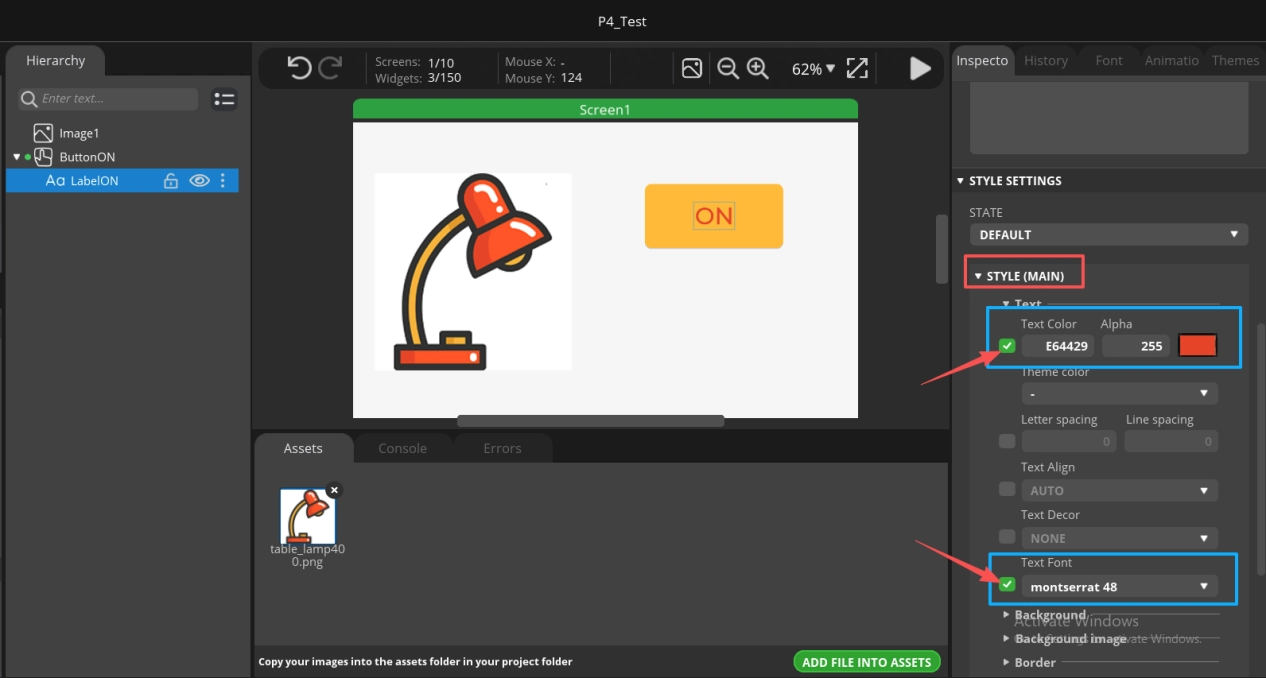This screenshot has width=1266, height=678.
Task: Toggle the lock icon on LabelON
Action: [x=171, y=181]
